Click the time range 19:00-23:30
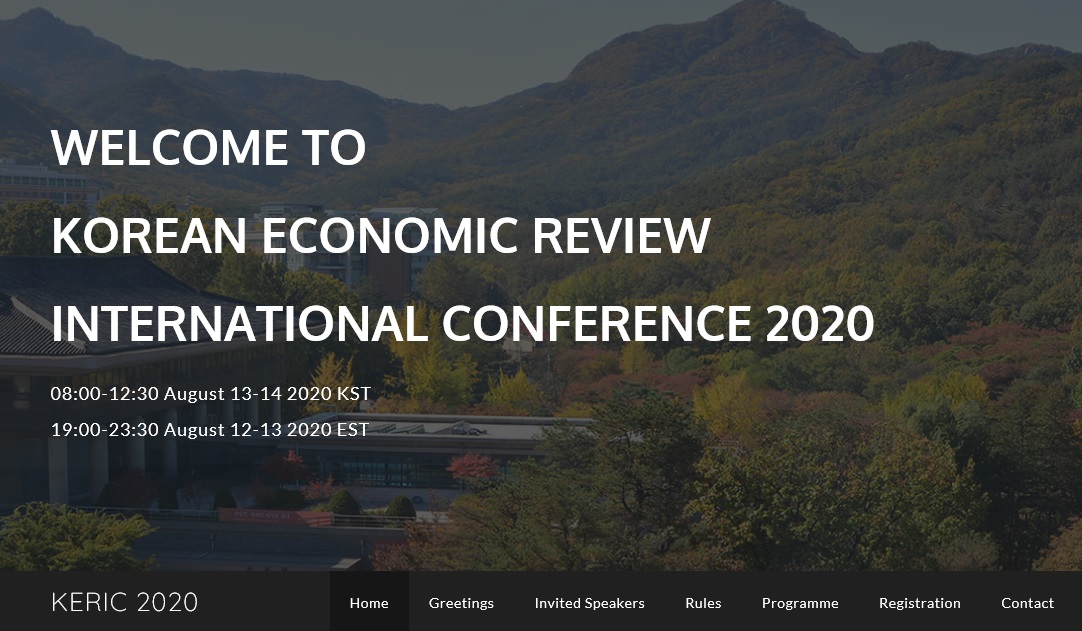This screenshot has width=1082, height=631. point(105,430)
